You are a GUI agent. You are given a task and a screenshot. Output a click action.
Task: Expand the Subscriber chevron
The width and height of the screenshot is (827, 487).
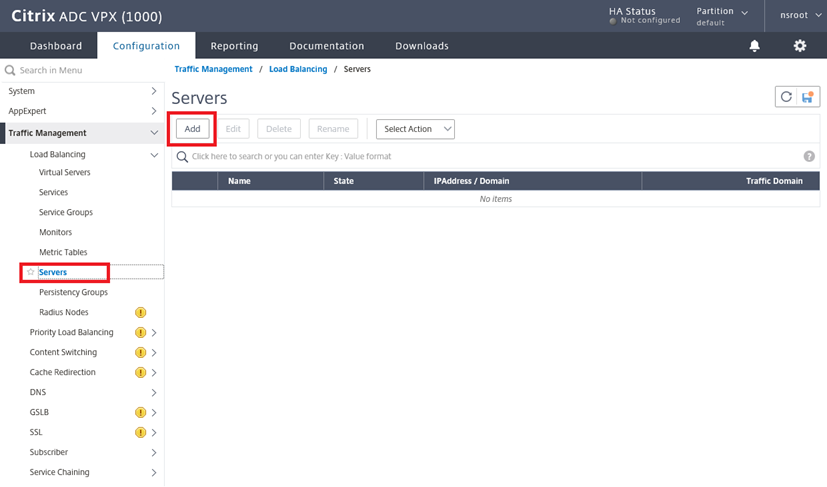154,453
